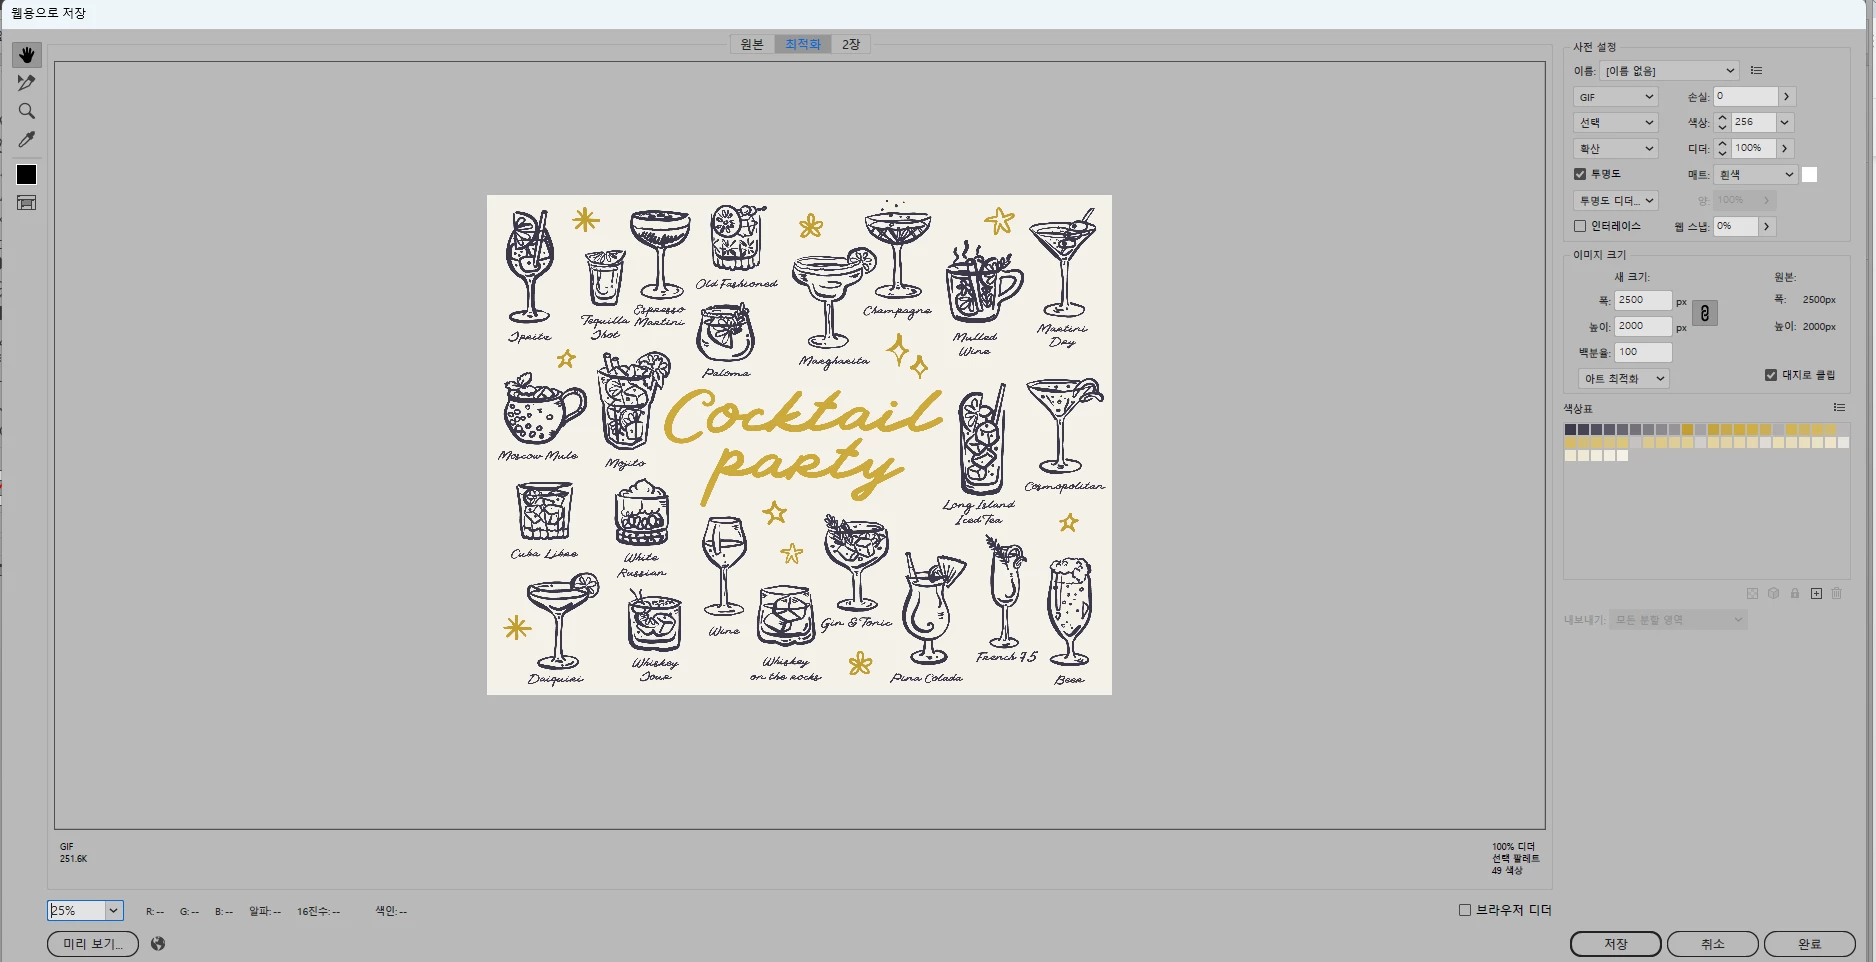1876x962 pixels.
Task: Click the constrain proportions link icon
Action: coord(1705,313)
